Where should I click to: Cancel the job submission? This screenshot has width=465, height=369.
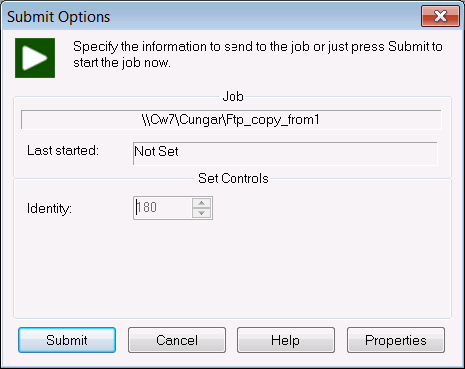tap(177, 340)
